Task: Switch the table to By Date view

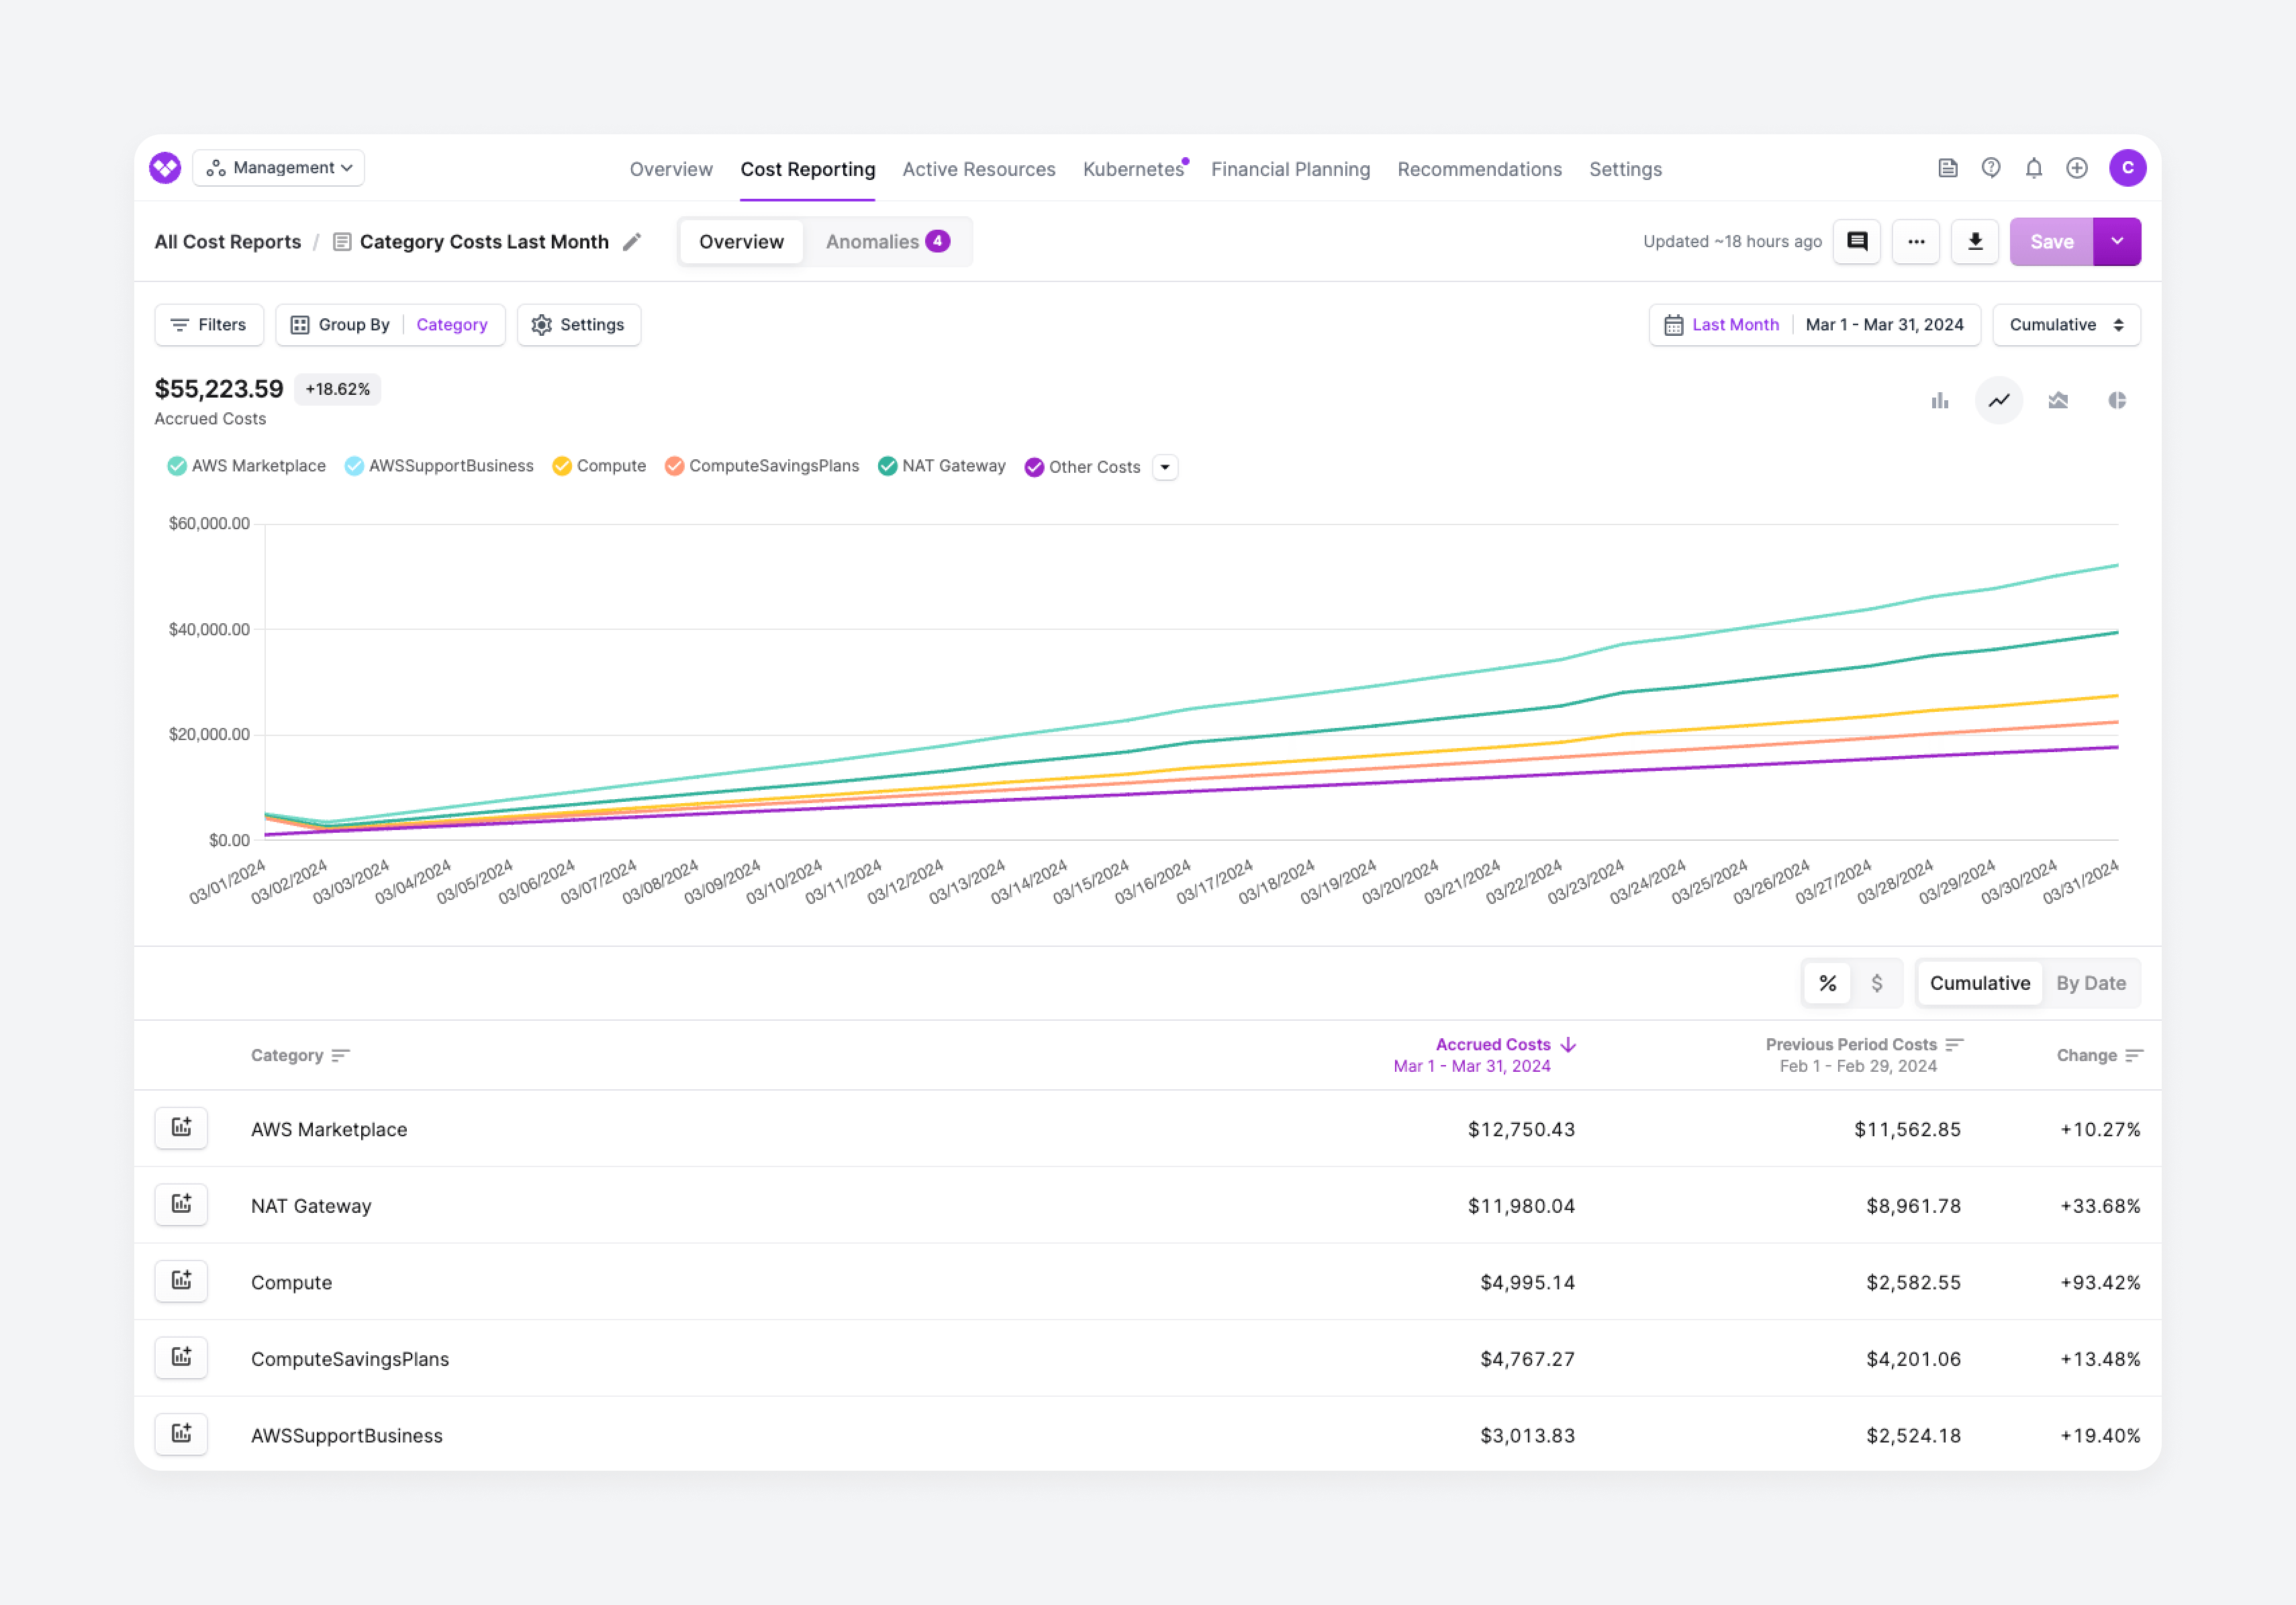Action: (x=2092, y=983)
